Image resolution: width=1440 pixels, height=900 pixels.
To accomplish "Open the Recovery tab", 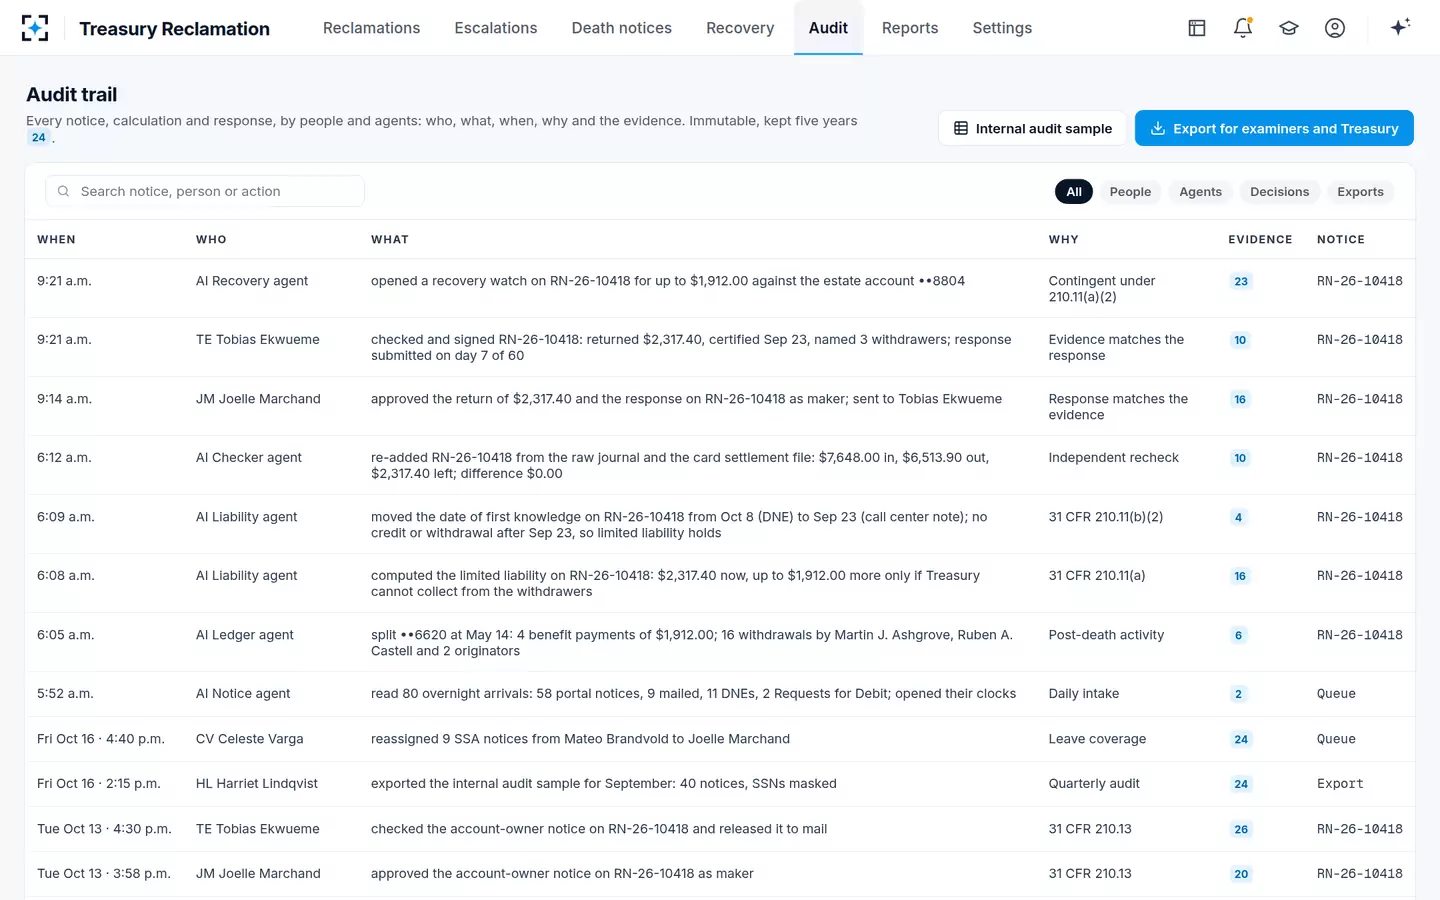I will click(740, 28).
